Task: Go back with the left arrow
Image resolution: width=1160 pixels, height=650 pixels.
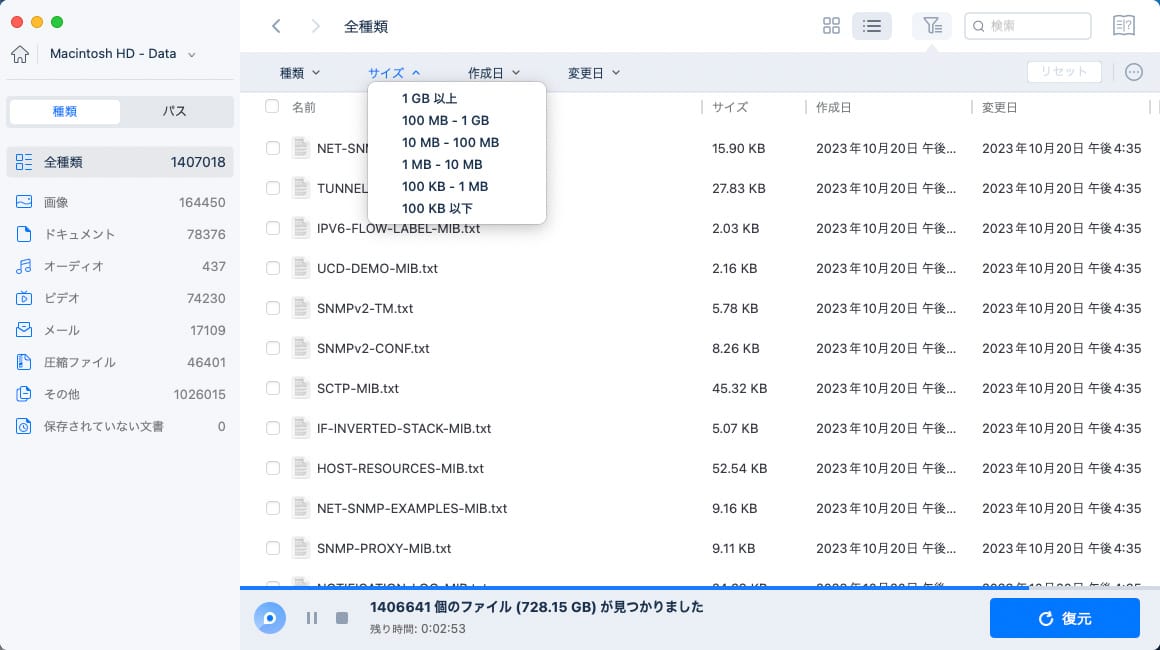Action: tap(277, 26)
